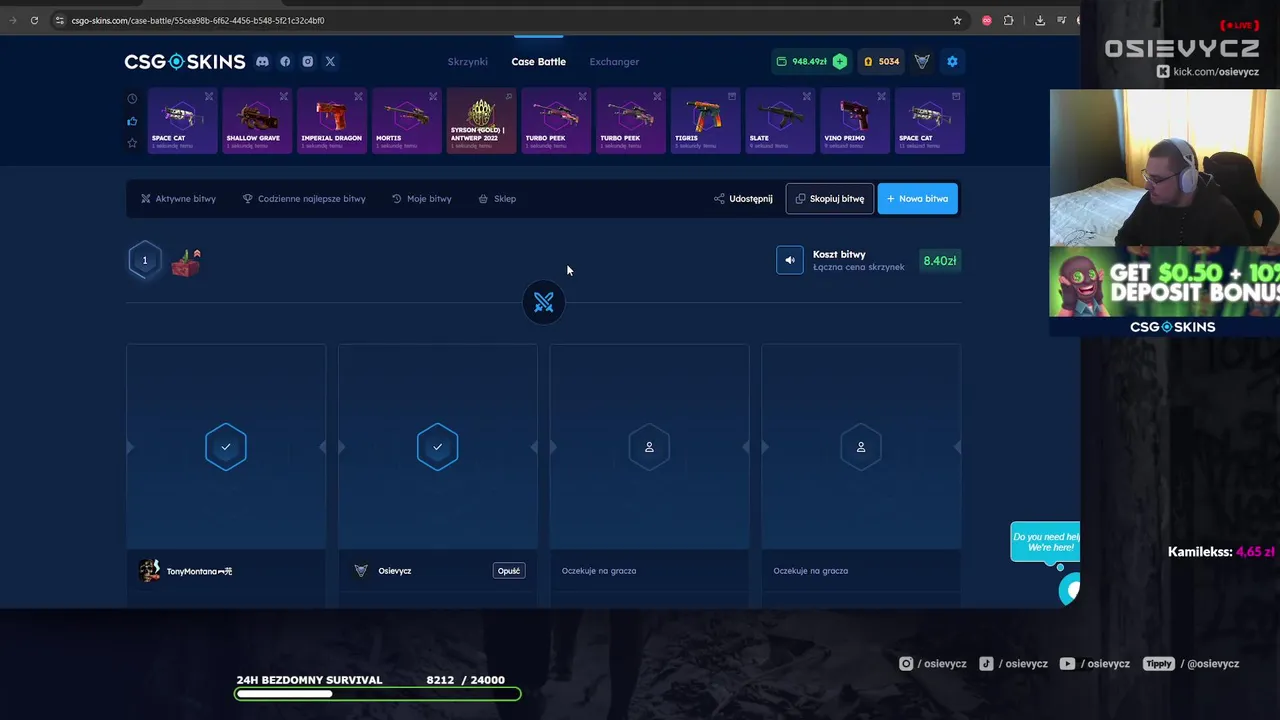Leave the battle with Opuść button
The height and width of the screenshot is (720, 1280).
coord(509,571)
